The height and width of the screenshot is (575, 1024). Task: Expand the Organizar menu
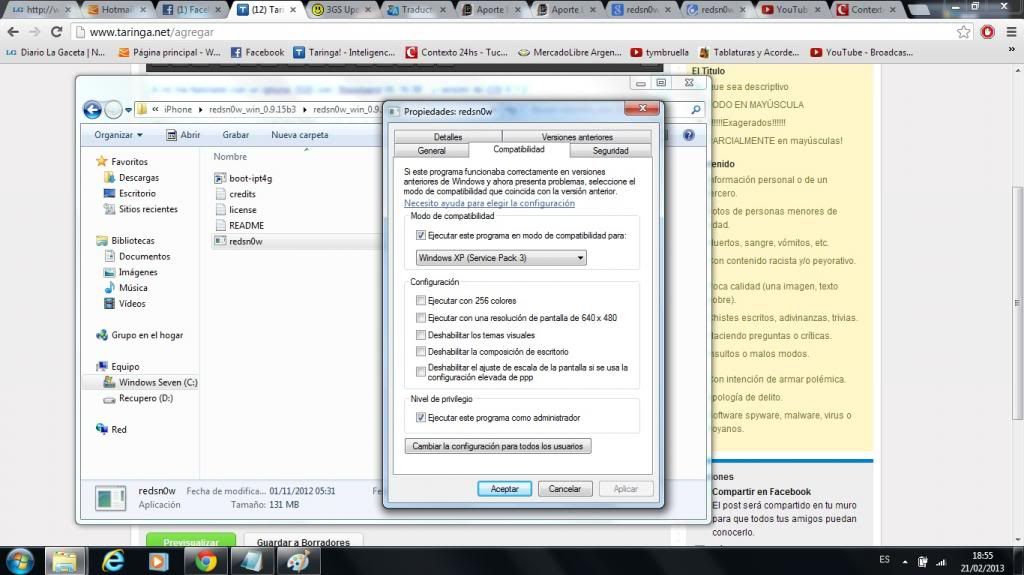click(118, 135)
